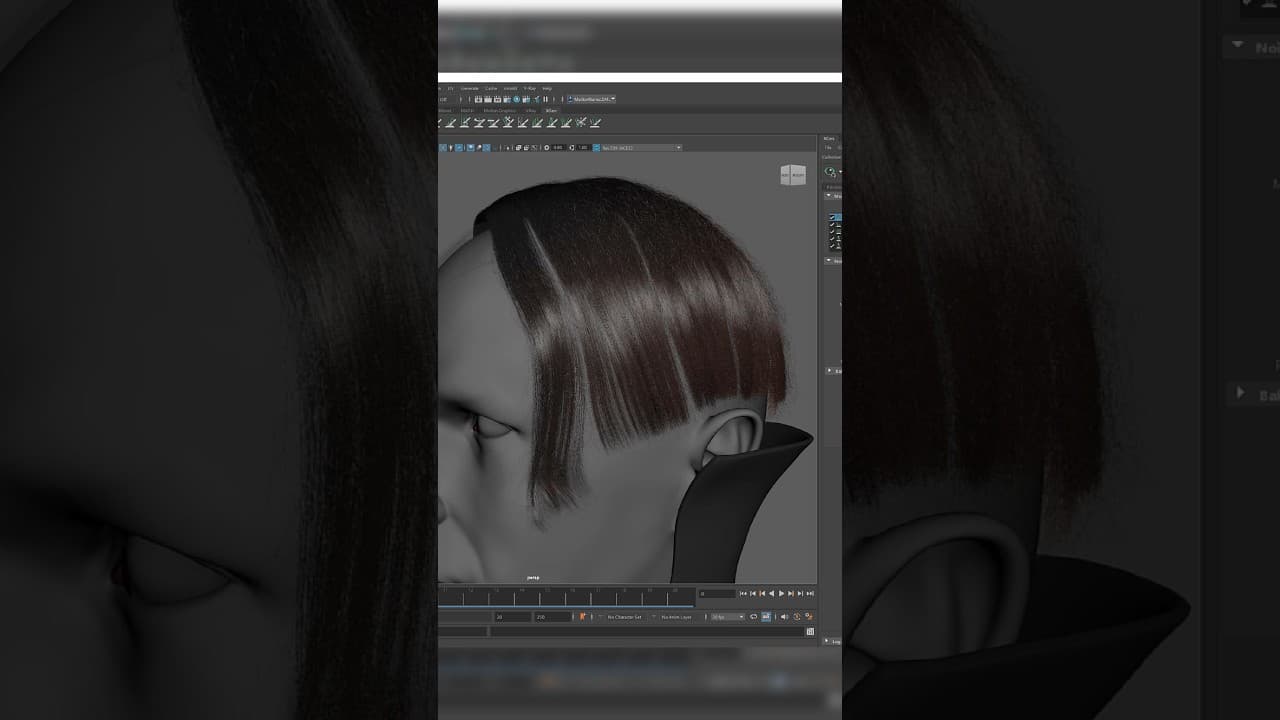
Task: Click the range field showing 250
Action: coord(553,617)
